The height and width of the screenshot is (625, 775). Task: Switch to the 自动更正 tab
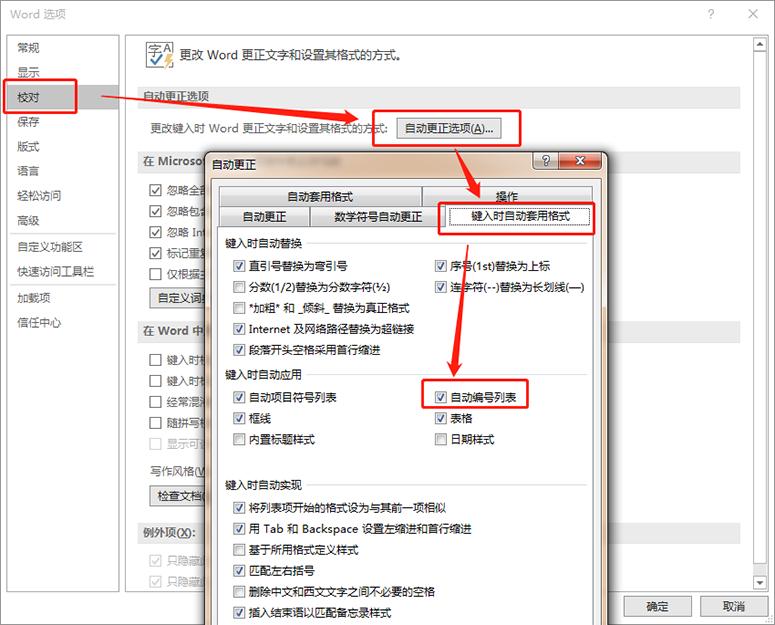click(264, 217)
